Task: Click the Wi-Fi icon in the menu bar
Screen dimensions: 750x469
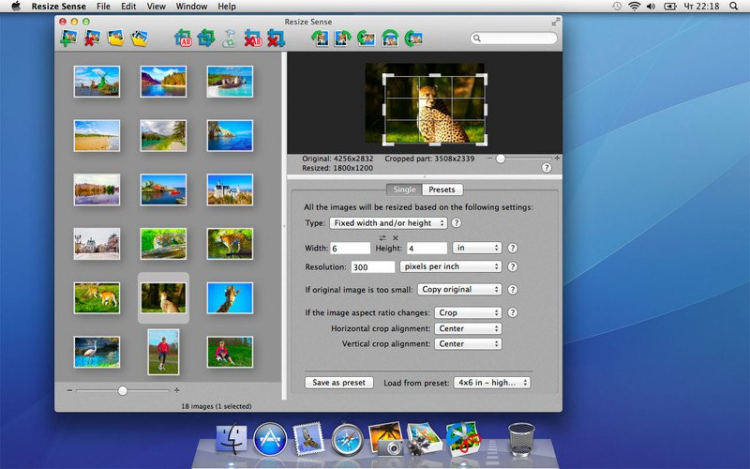Action: pyautogui.click(x=634, y=6)
